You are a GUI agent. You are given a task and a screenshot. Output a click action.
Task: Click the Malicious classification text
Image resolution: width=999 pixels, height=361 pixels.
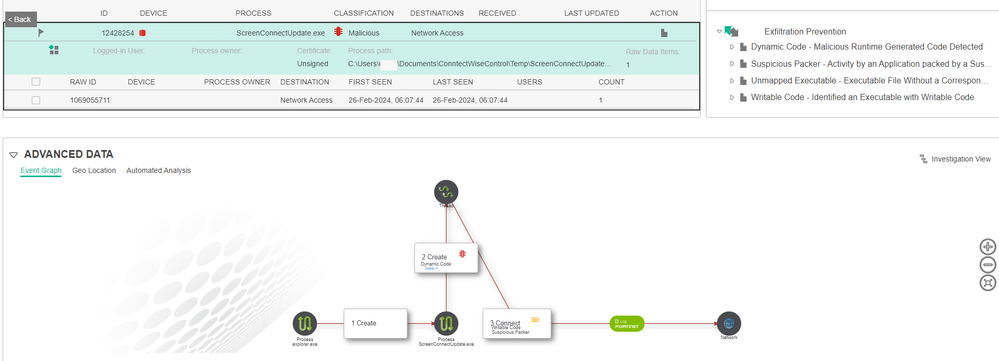(364, 32)
